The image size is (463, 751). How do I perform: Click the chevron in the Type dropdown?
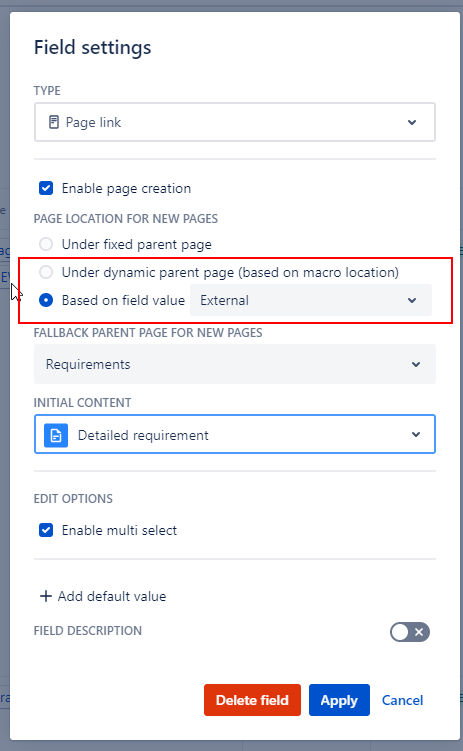(412, 122)
